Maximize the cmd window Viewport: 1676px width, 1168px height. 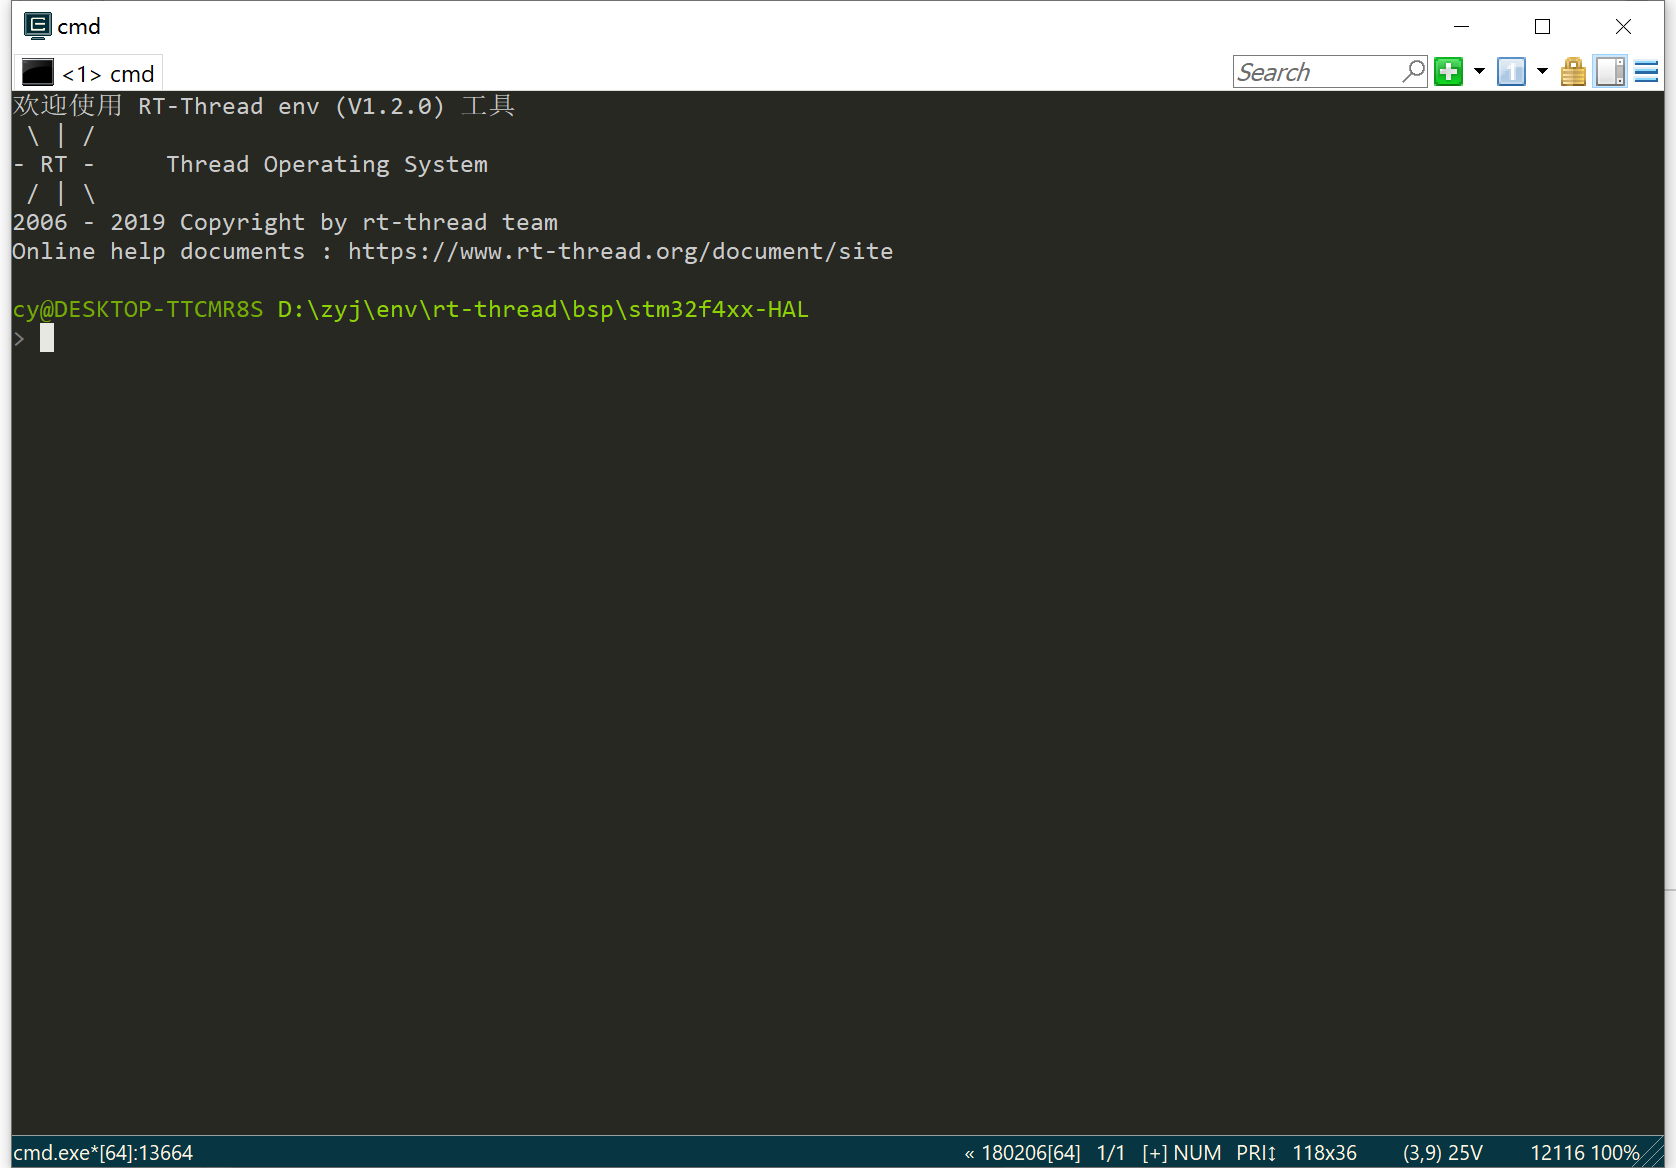1542,26
